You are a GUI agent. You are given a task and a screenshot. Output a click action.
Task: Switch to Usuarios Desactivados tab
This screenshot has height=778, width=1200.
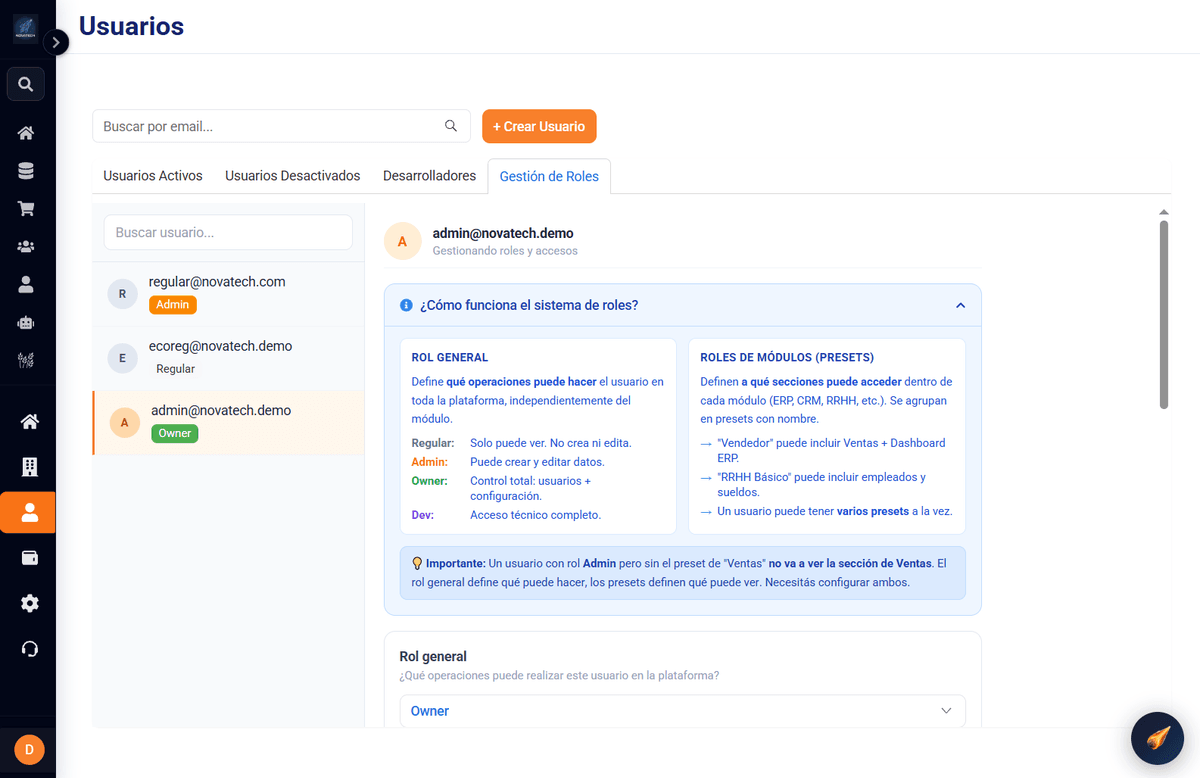292,176
